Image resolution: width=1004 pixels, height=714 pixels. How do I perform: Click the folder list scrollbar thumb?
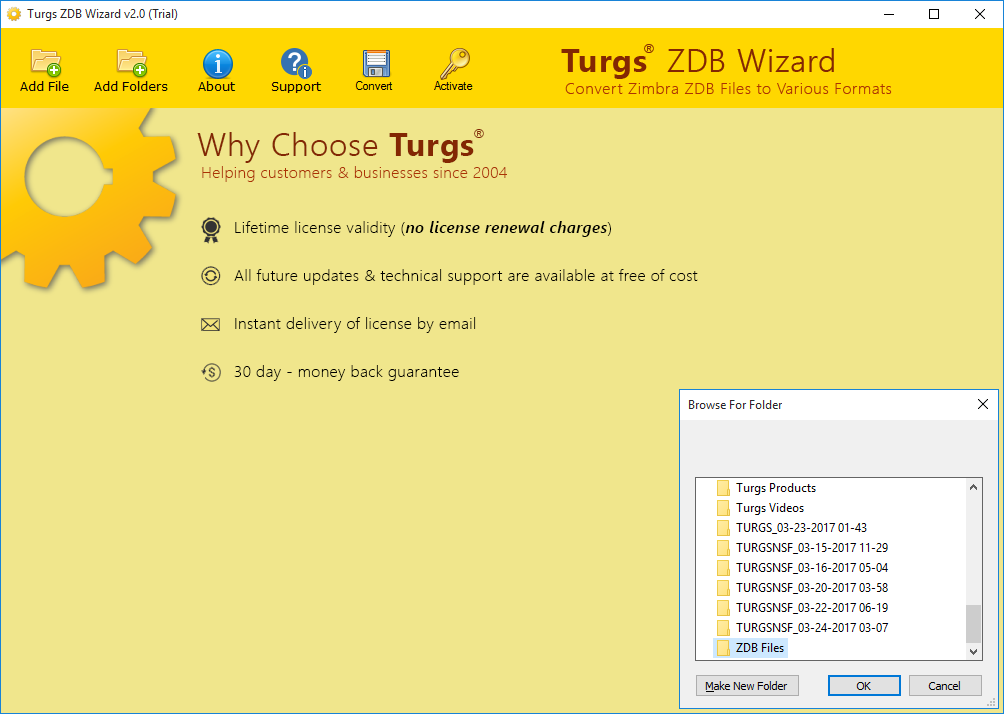(x=973, y=623)
